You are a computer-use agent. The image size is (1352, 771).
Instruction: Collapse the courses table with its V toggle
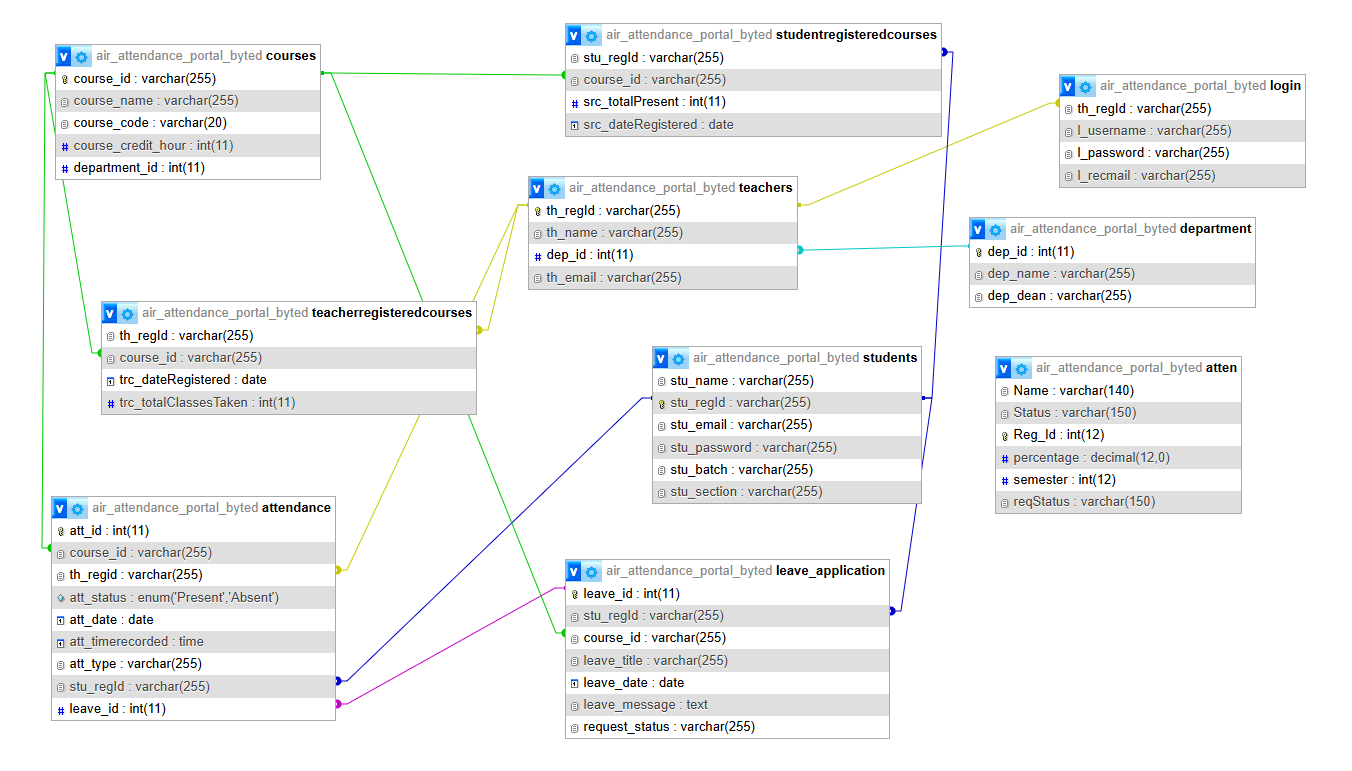click(x=64, y=56)
